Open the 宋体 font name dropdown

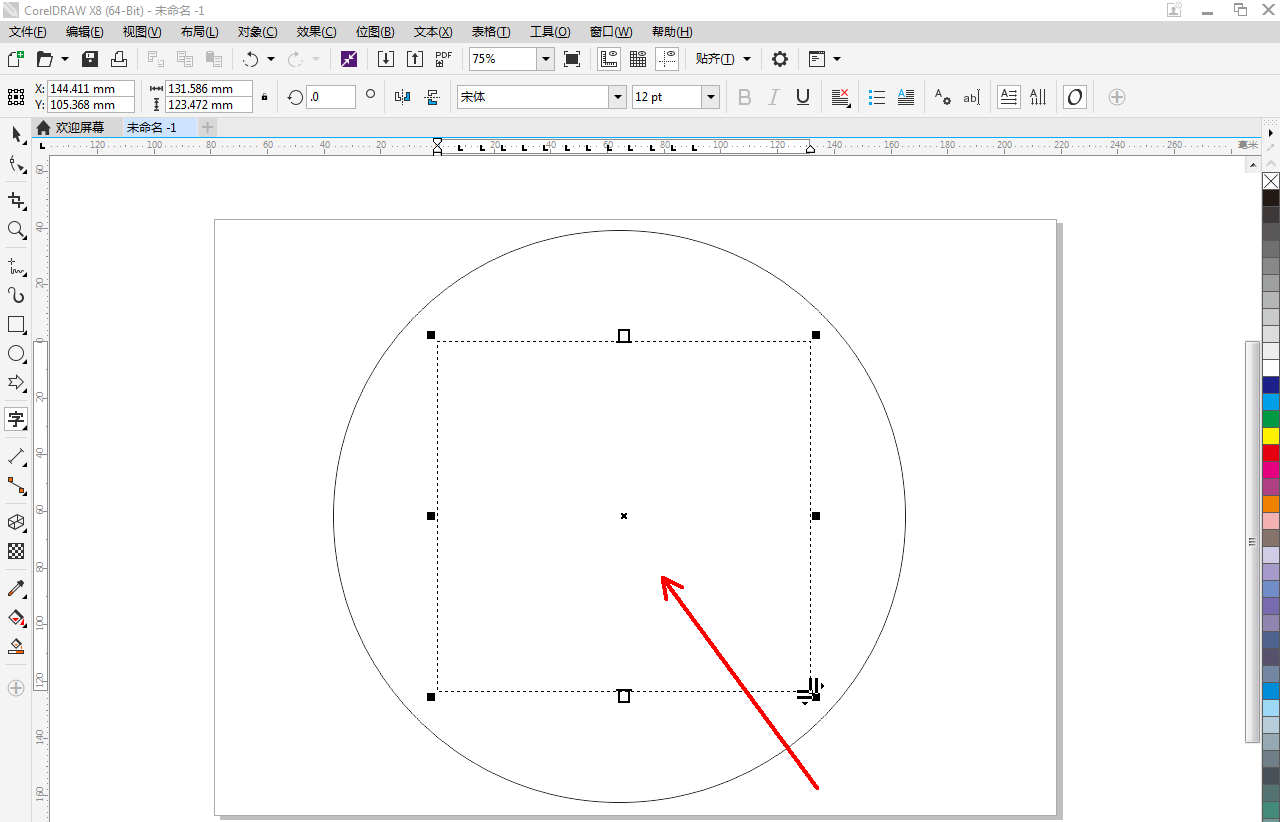click(x=617, y=97)
